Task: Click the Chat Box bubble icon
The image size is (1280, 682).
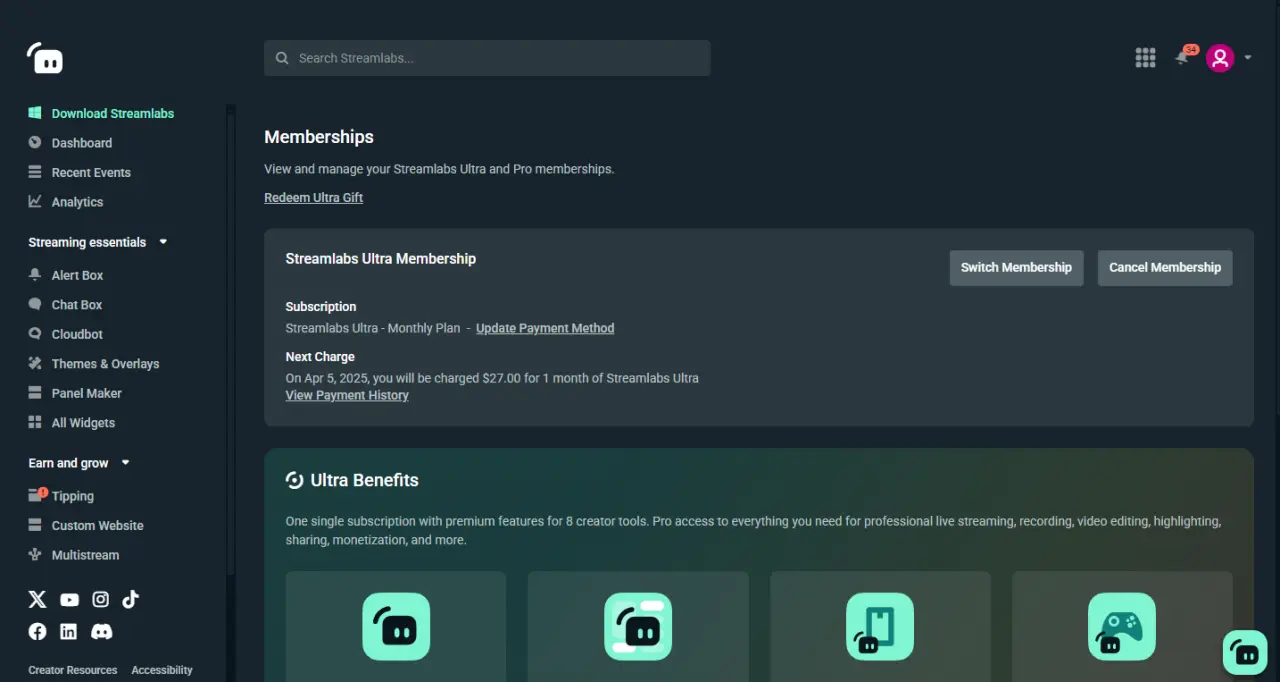Action: [x=35, y=304]
